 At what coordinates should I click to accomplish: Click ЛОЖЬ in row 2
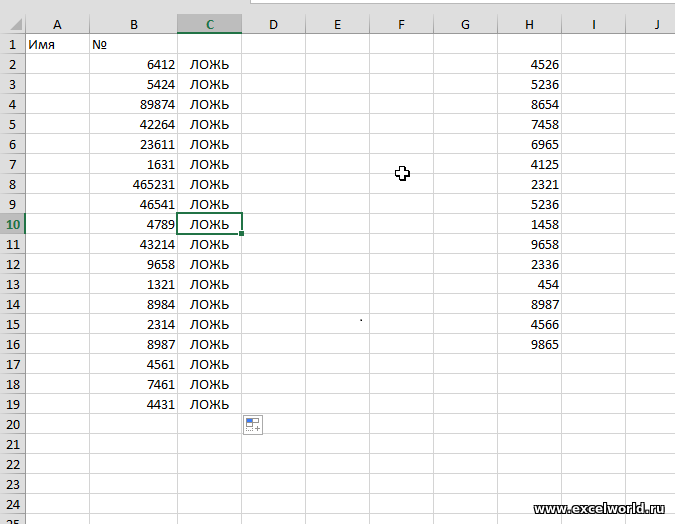pyautogui.click(x=210, y=65)
